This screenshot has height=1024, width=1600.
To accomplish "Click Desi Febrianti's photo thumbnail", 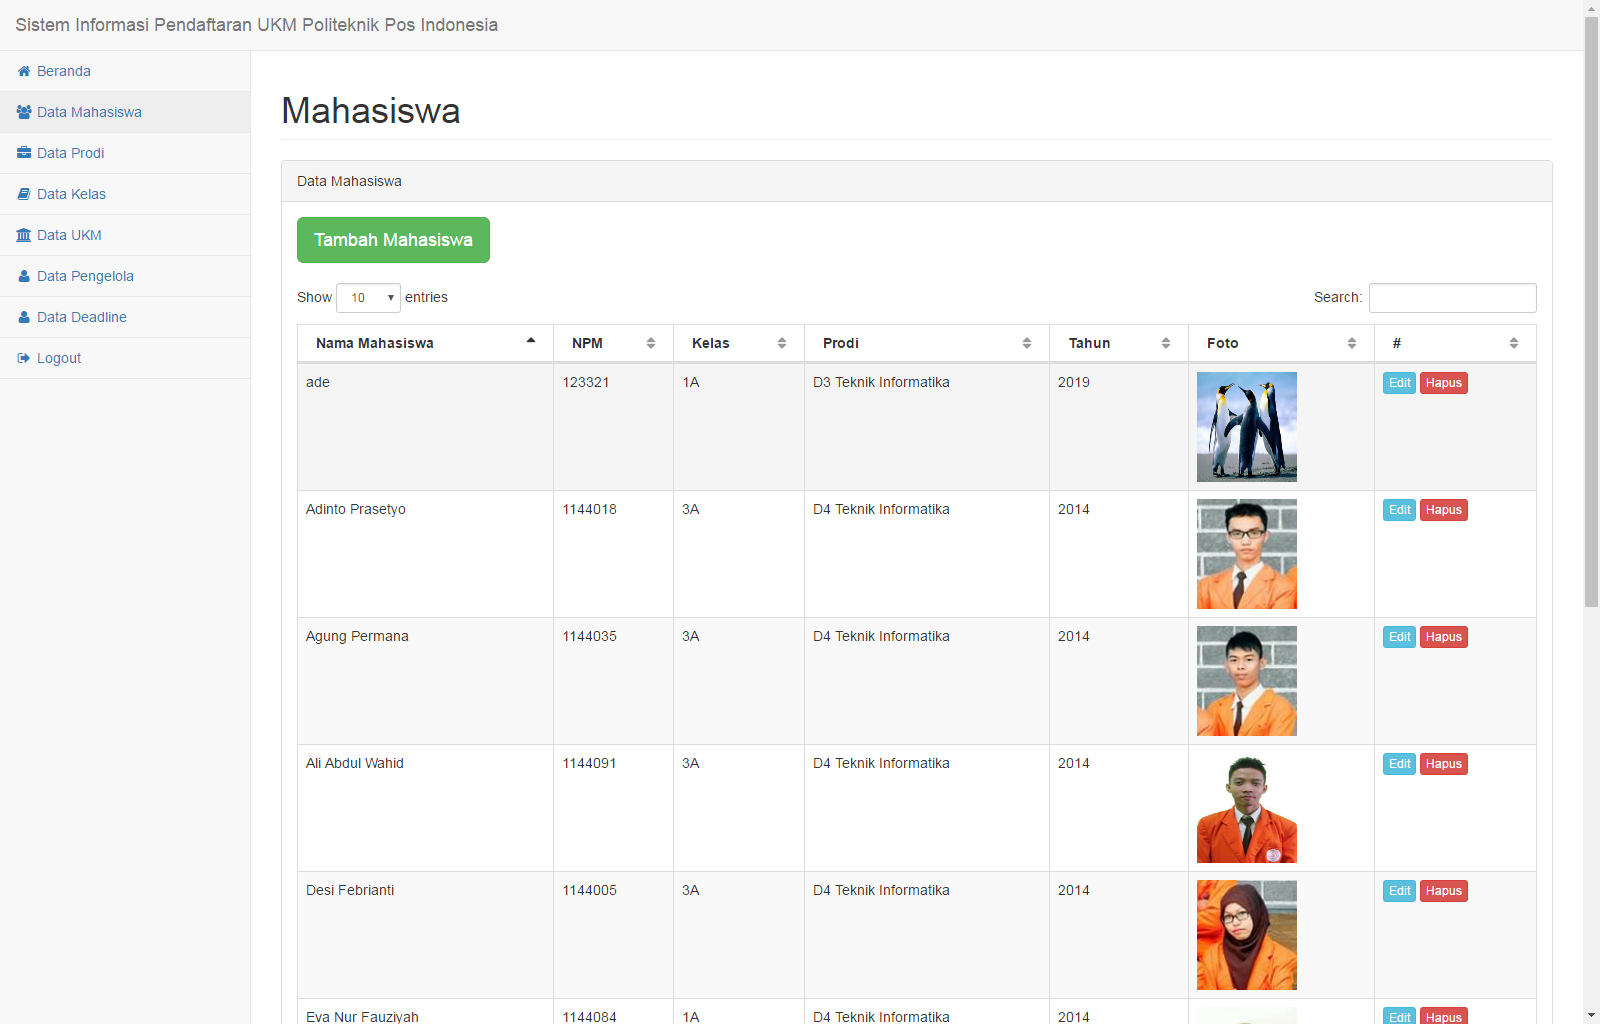I will point(1247,935).
